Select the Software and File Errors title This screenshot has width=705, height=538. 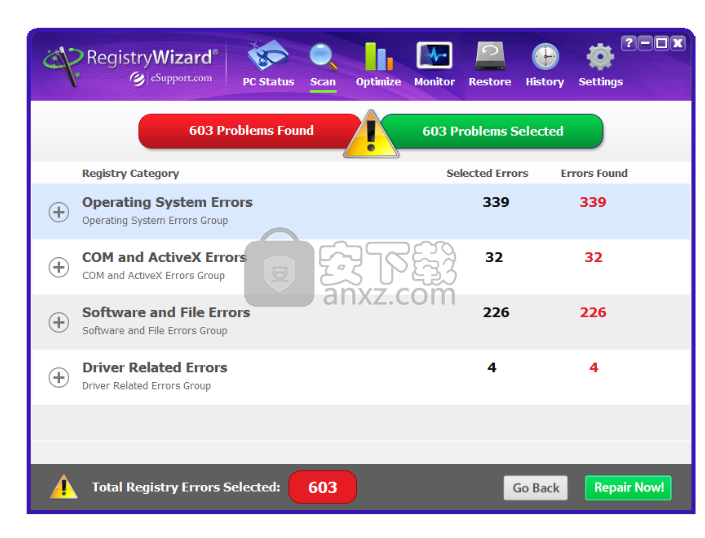[x=166, y=312]
